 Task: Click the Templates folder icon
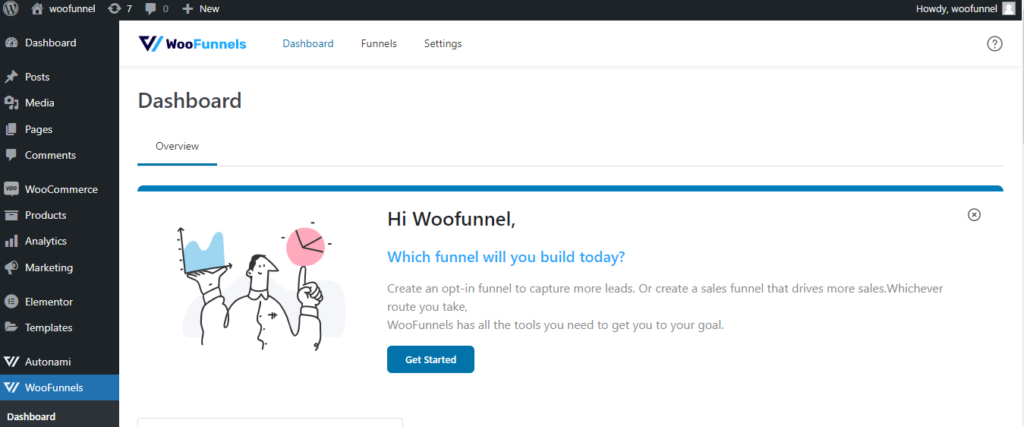point(11,328)
